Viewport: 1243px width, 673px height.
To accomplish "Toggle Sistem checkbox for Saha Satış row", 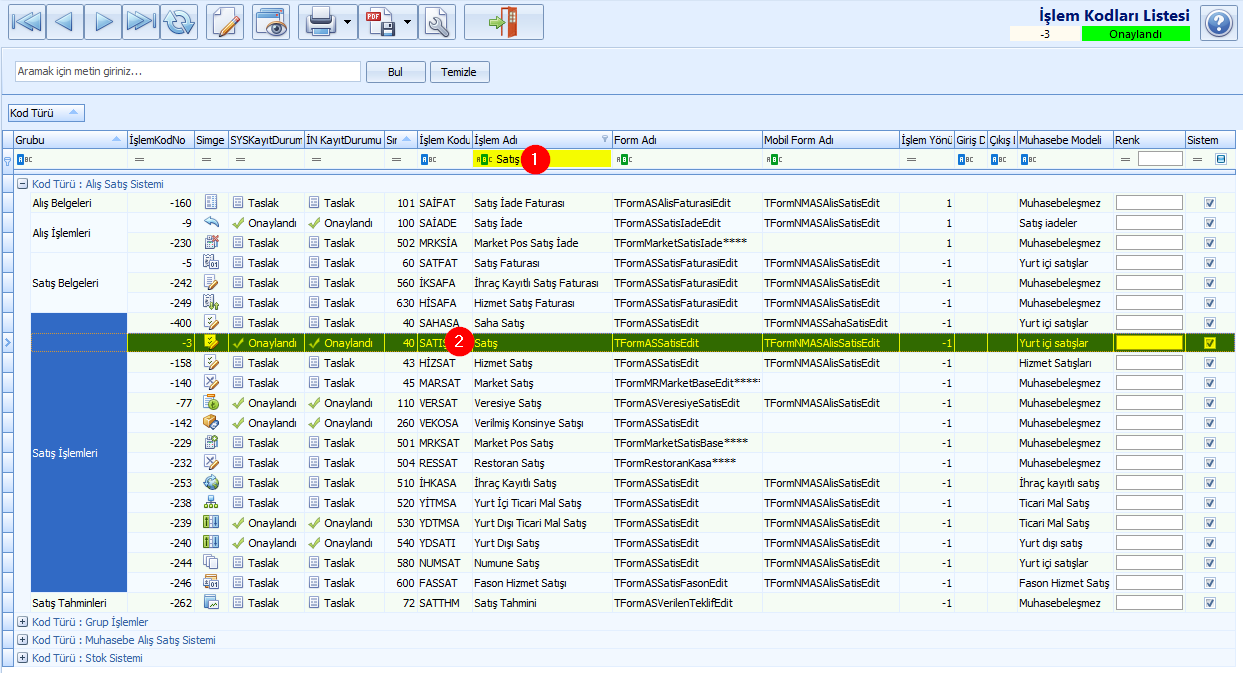I will coord(1210,323).
